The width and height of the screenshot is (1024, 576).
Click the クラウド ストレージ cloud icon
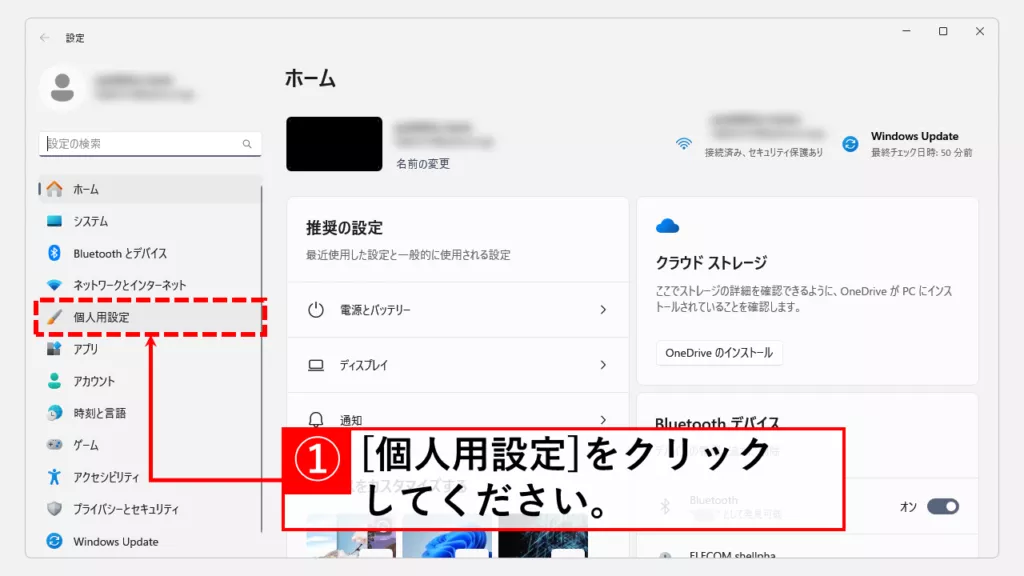tap(667, 227)
